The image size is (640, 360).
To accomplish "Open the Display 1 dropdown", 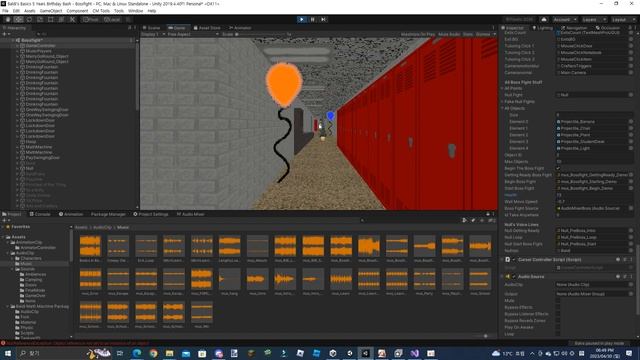I will point(153,34).
